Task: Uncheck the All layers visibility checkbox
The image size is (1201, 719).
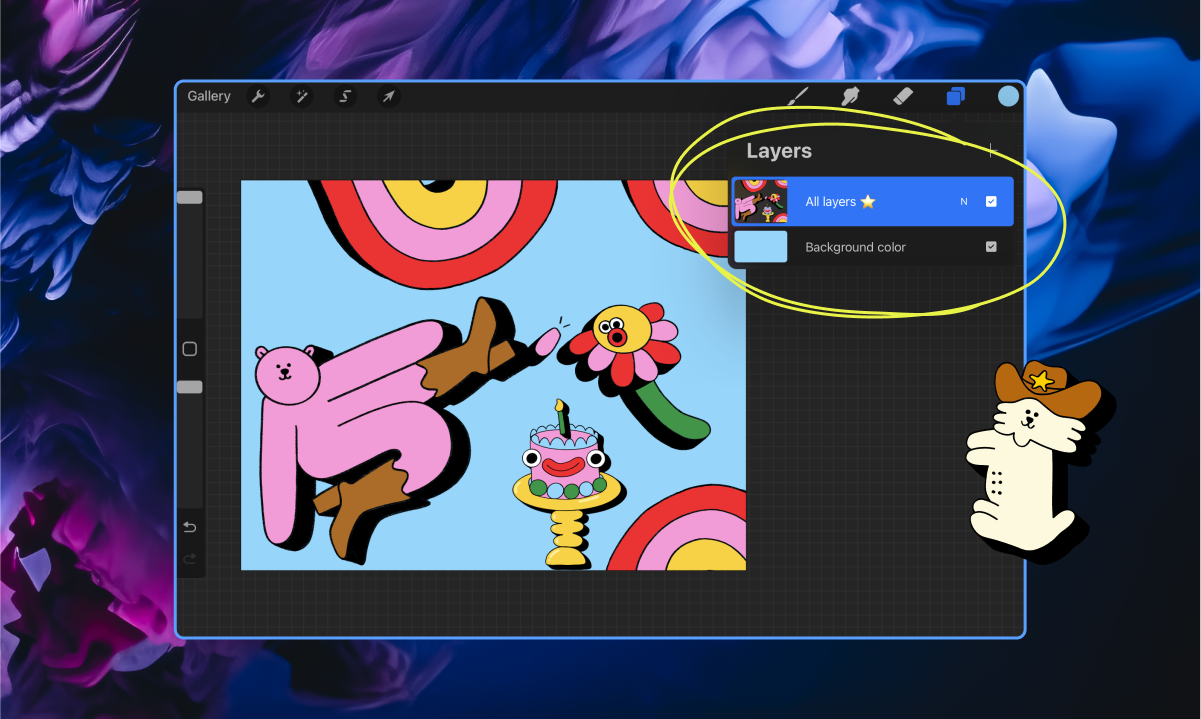Action: tap(991, 201)
